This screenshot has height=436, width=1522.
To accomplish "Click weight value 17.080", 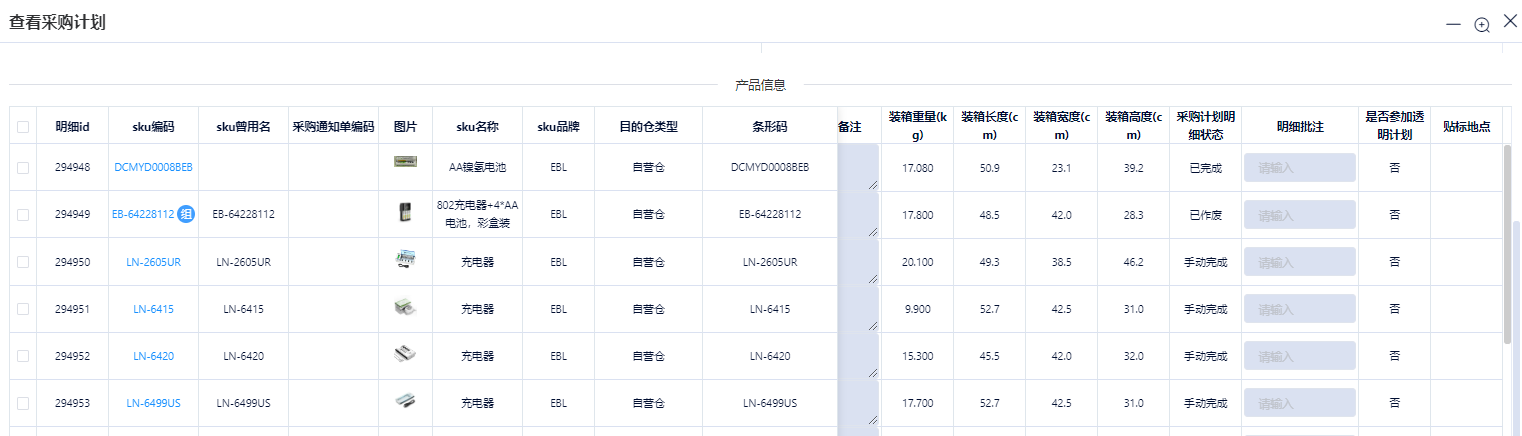I will click(917, 168).
